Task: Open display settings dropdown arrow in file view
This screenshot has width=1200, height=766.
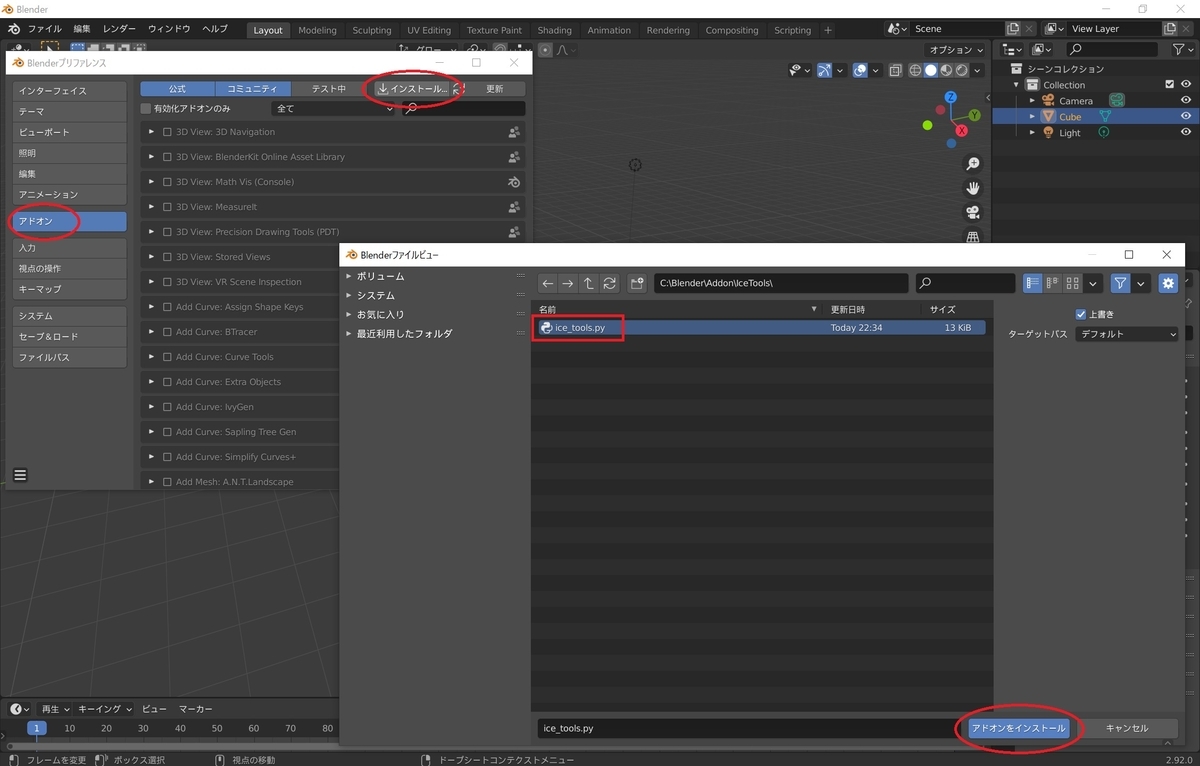Action: coord(1092,284)
